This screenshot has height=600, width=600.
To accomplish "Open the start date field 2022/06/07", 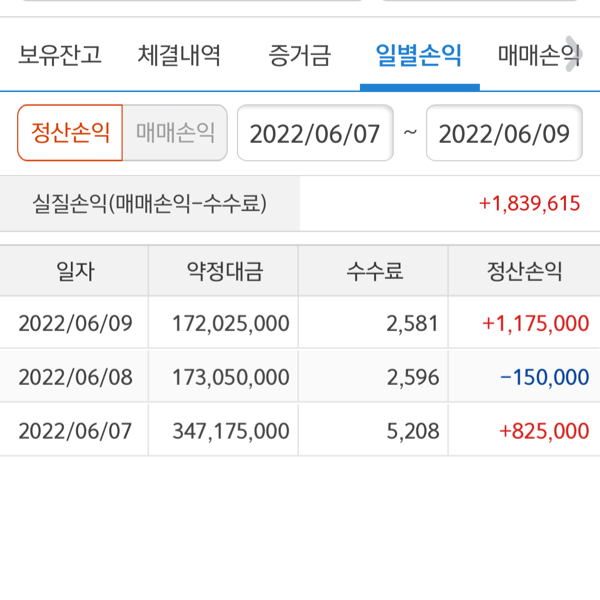I will coord(315,134).
